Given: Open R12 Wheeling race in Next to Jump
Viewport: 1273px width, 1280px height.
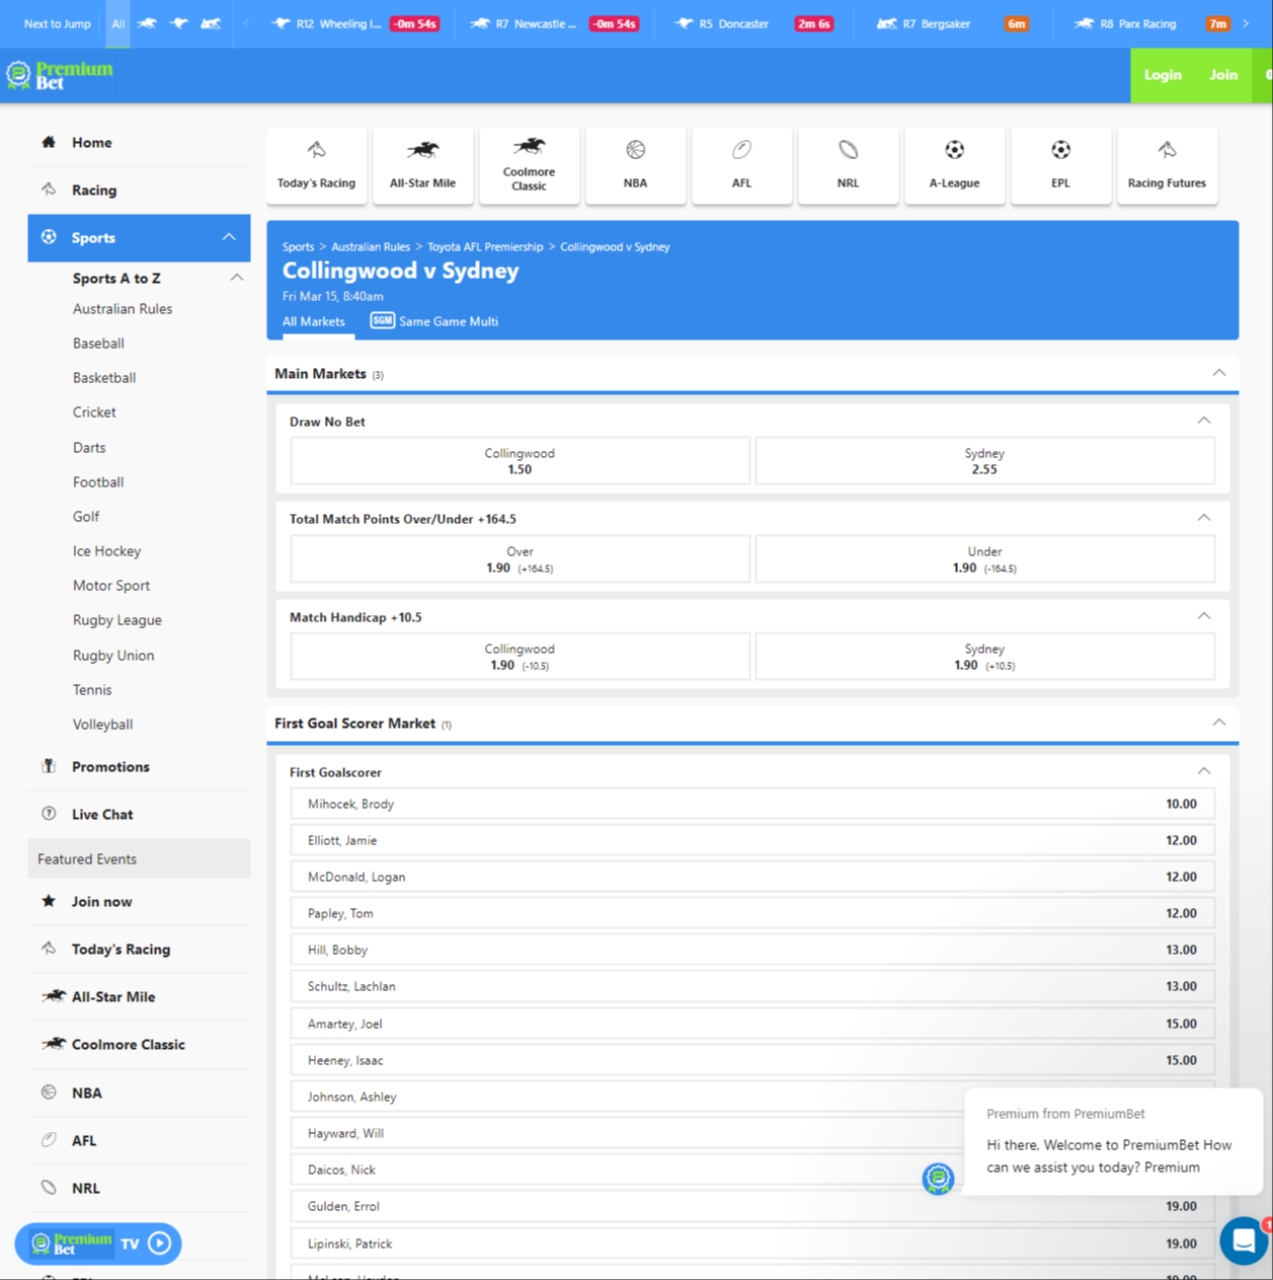Looking at the screenshot, I should 355,23.
